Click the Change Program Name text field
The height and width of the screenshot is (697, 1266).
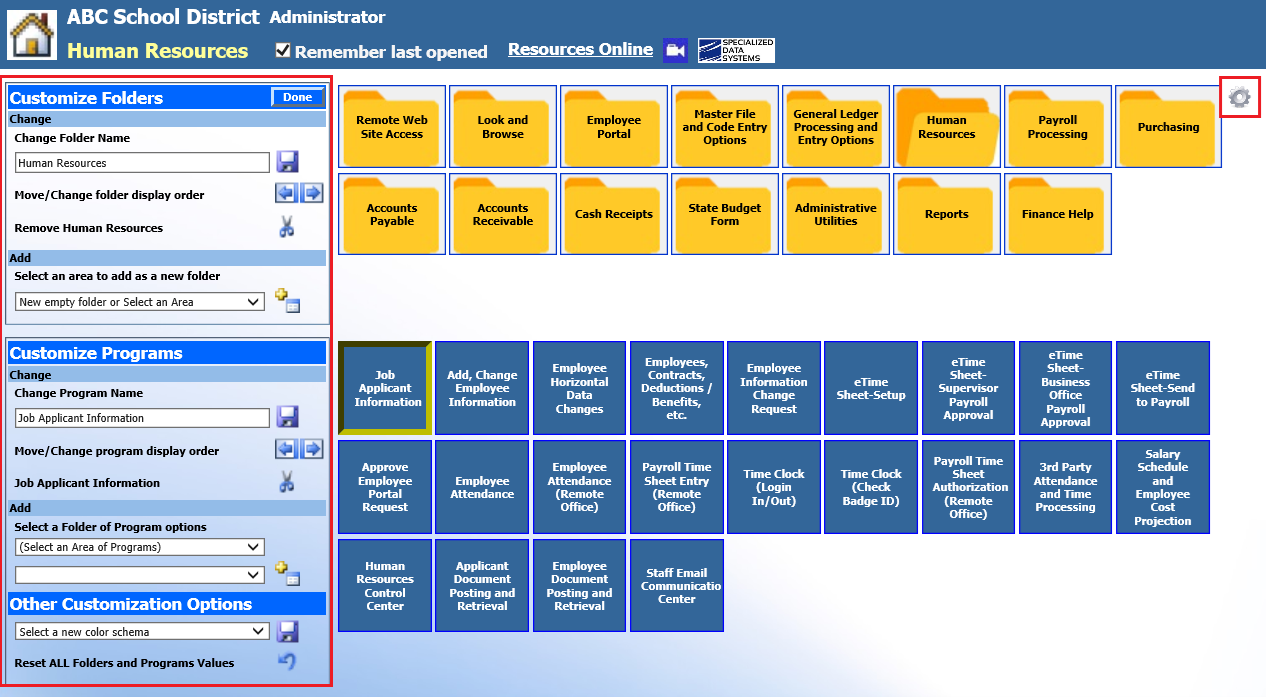[x=142, y=418]
